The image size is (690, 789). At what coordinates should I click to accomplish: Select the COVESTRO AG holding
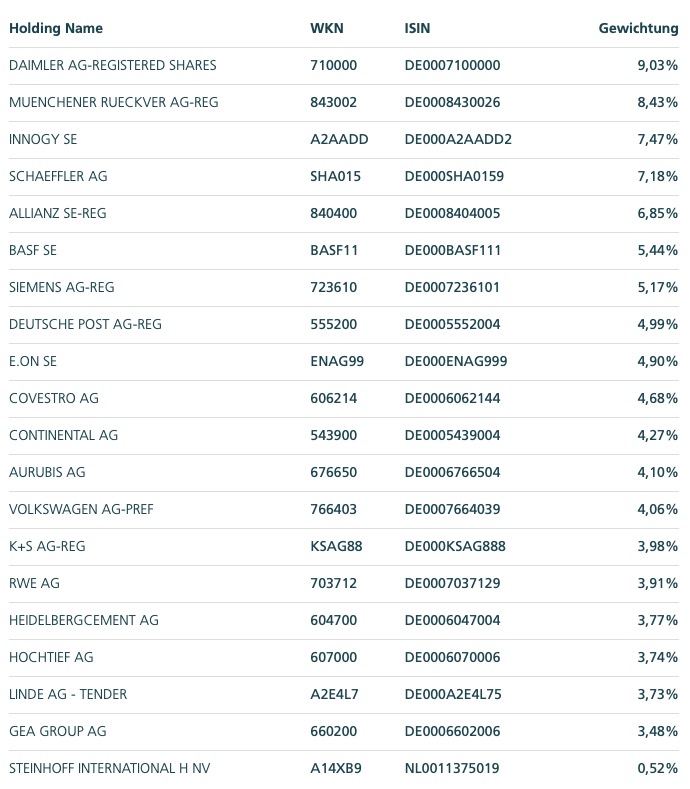pyautogui.click(x=54, y=398)
